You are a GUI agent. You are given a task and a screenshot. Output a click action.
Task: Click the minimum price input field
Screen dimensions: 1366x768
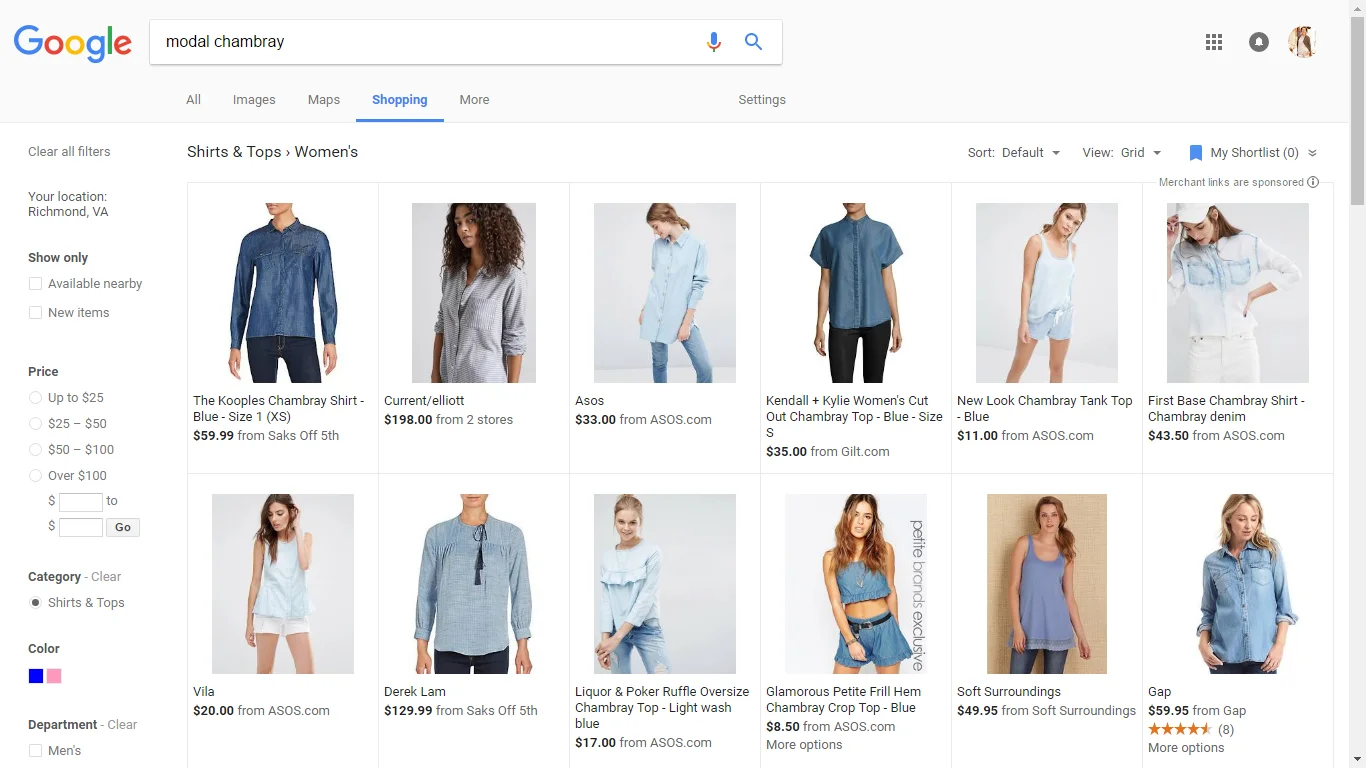[x=81, y=502]
